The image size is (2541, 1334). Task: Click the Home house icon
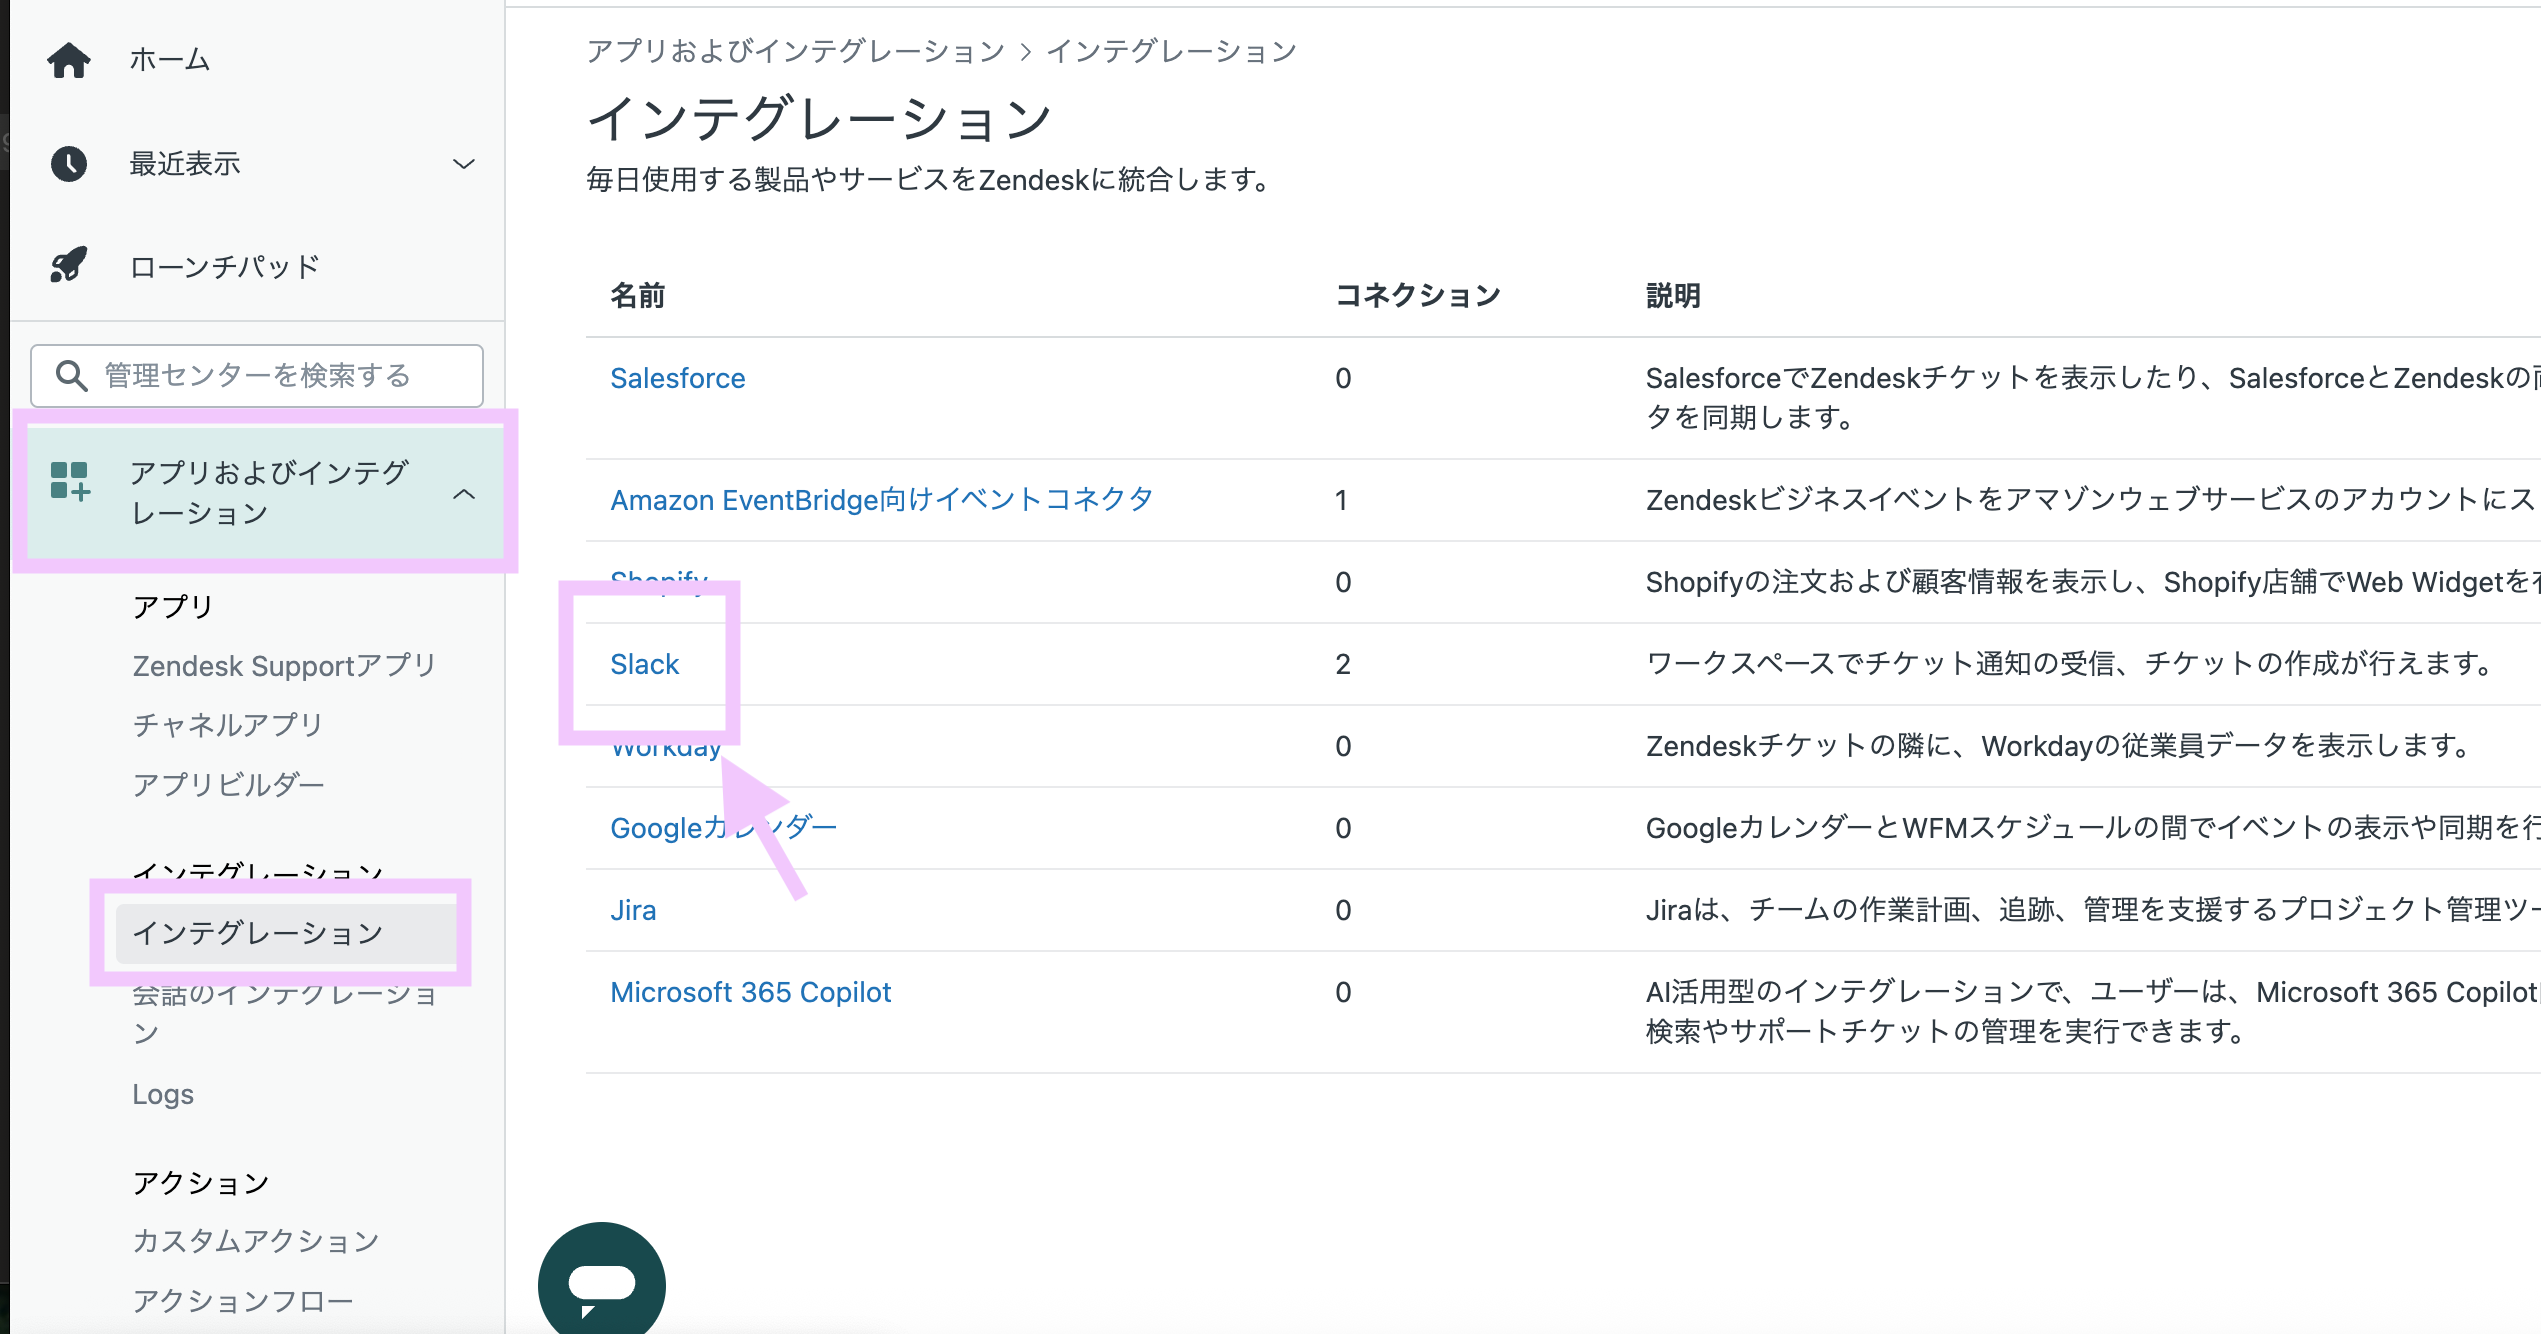[x=69, y=60]
